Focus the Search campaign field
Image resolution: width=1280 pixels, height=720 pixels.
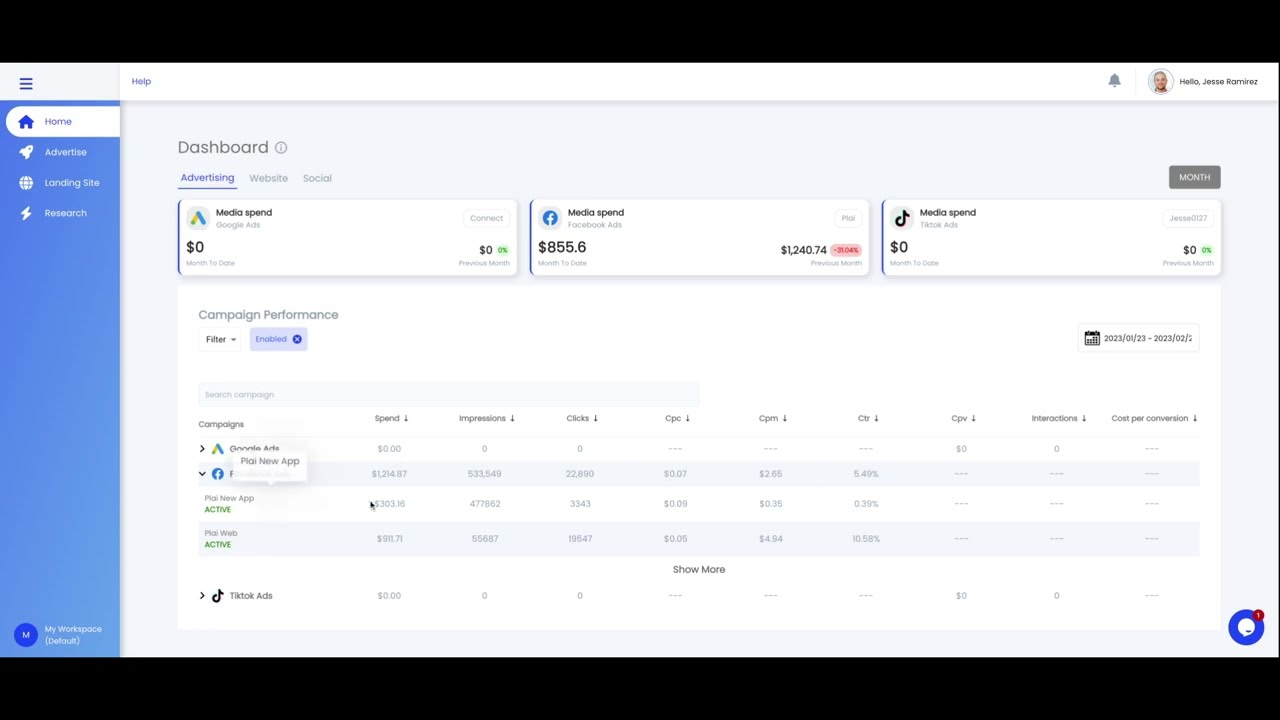point(448,394)
